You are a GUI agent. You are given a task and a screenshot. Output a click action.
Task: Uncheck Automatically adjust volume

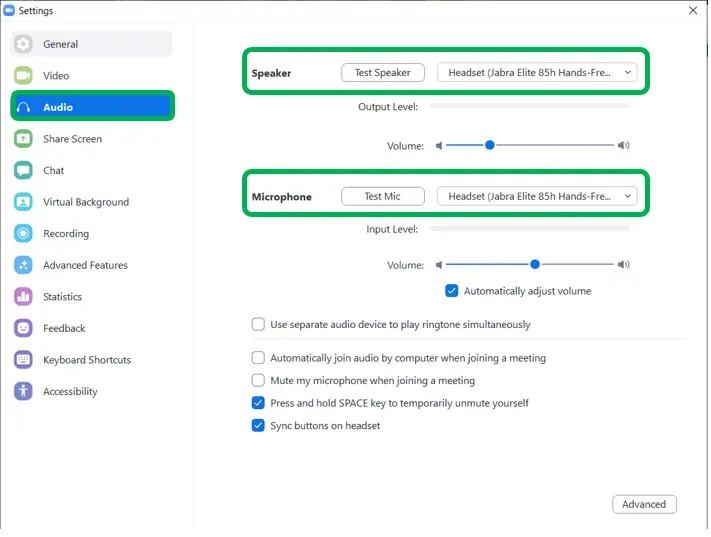pyautogui.click(x=452, y=291)
